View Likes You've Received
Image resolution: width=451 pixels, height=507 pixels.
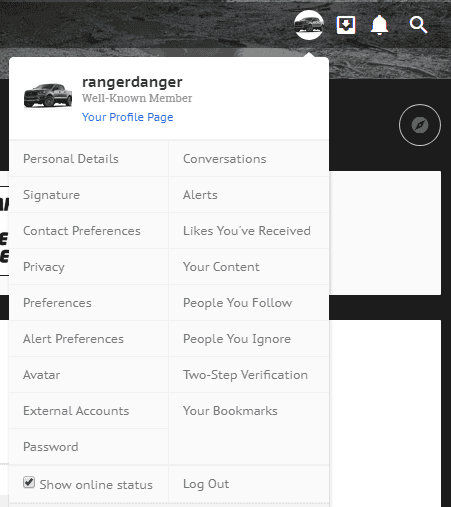tap(249, 231)
